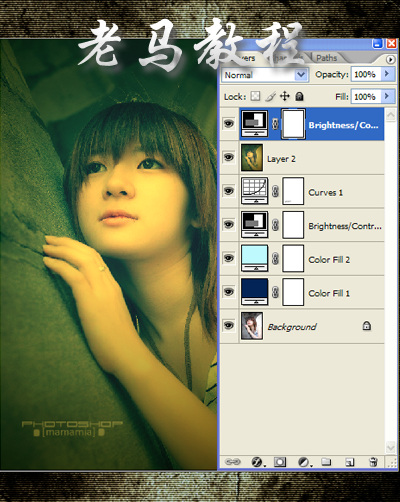This screenshot has height=502, width=400.
Task: Toggle visibility of Color Fill 1
Action: click(x=229, y=292)
